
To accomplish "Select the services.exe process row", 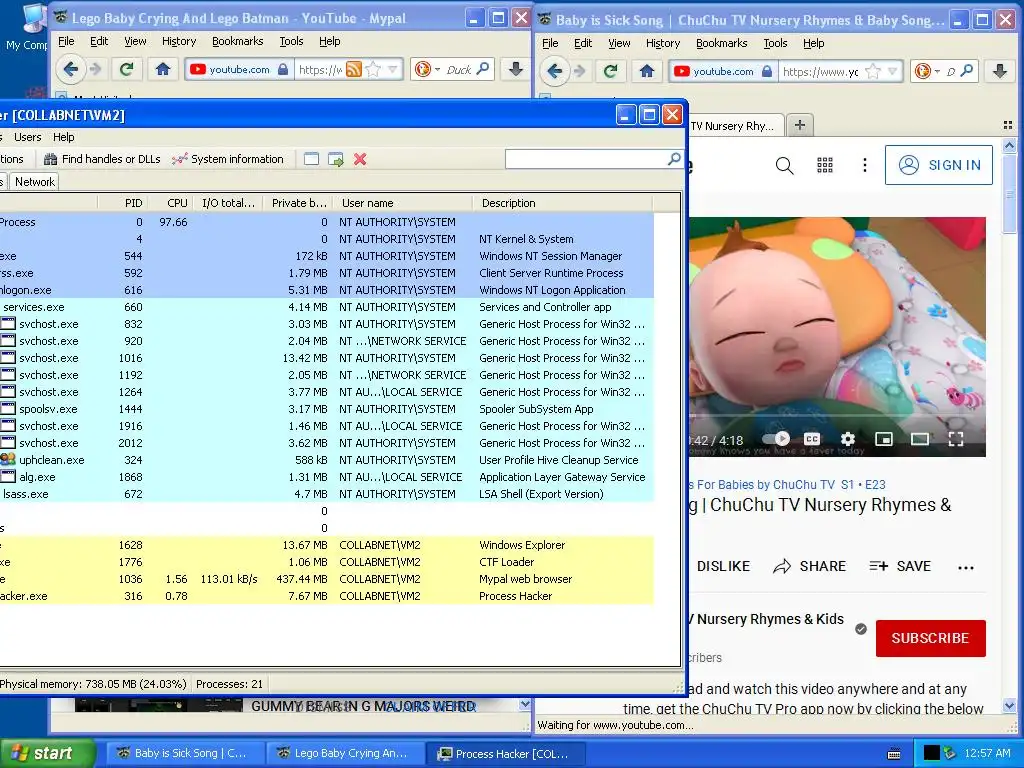I will coord(327,308).
